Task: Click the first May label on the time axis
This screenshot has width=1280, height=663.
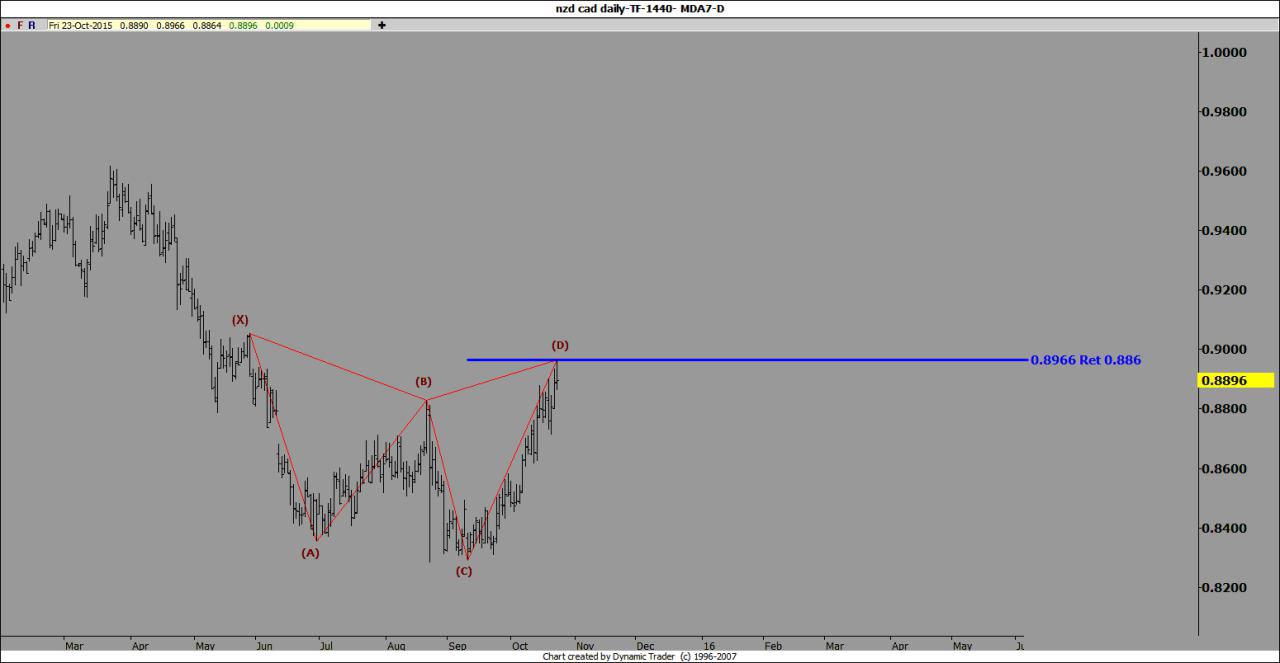Action: pos(205,646)
